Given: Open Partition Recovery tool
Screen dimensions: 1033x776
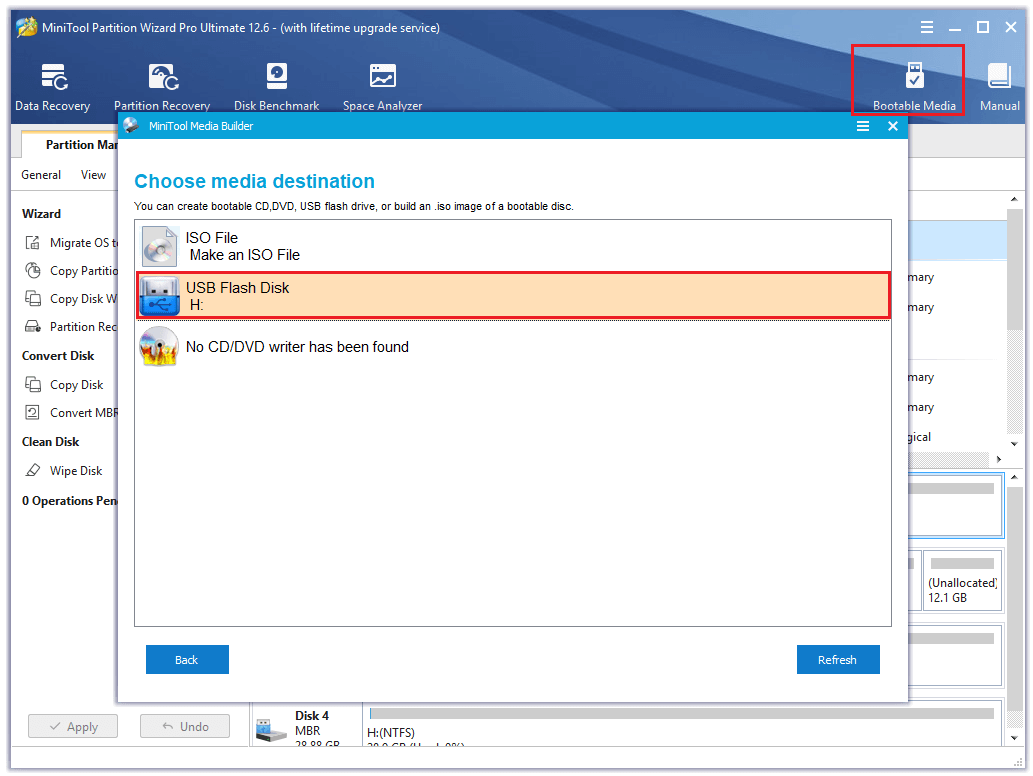Looking at the screenshot, I should tap(162, 87).
